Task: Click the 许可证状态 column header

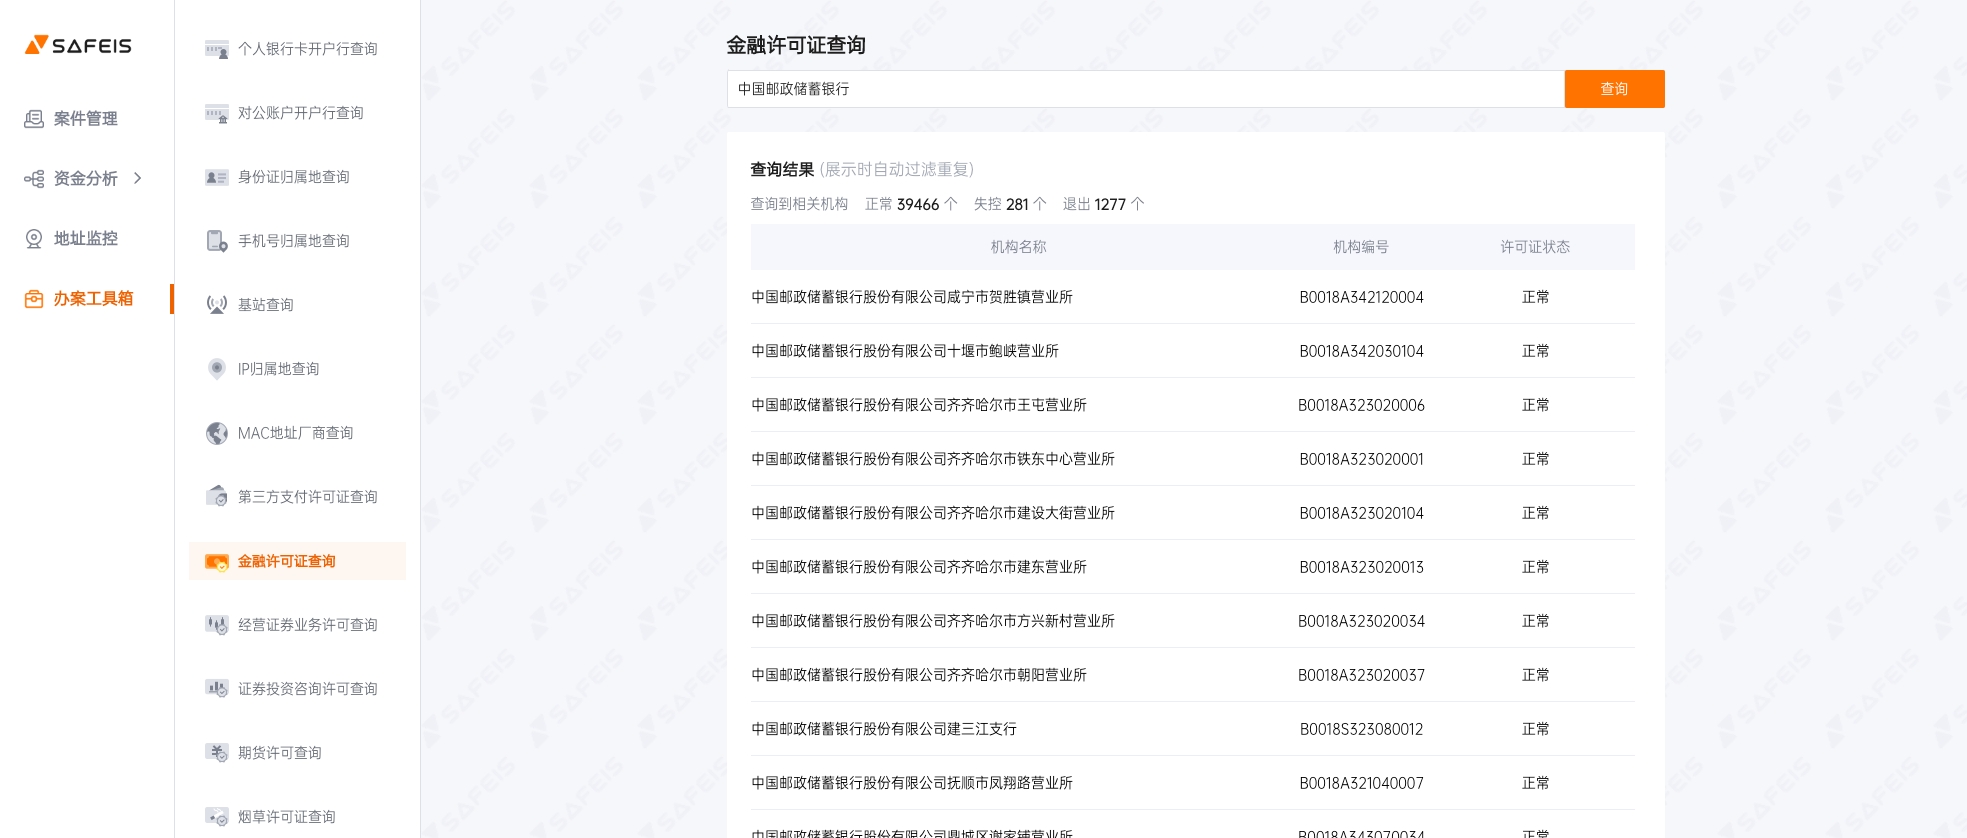Action: (1535, 247)
